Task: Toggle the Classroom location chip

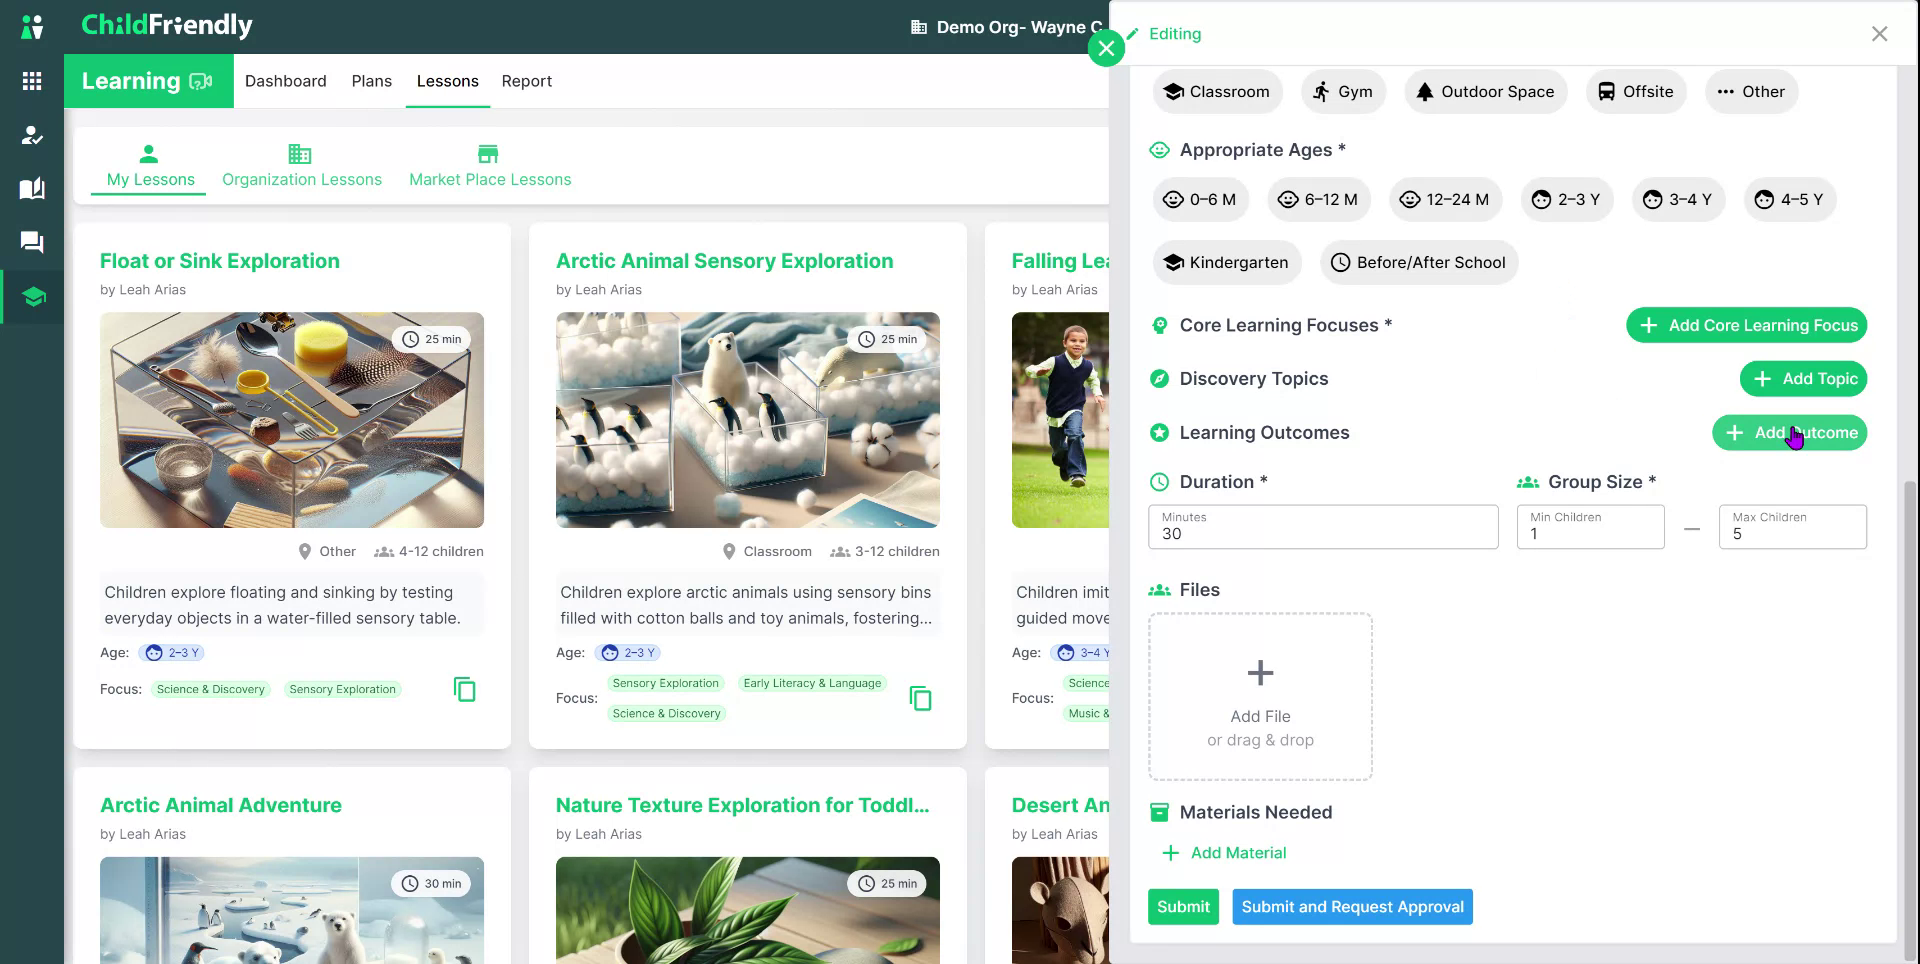Action: (1217, 92)
